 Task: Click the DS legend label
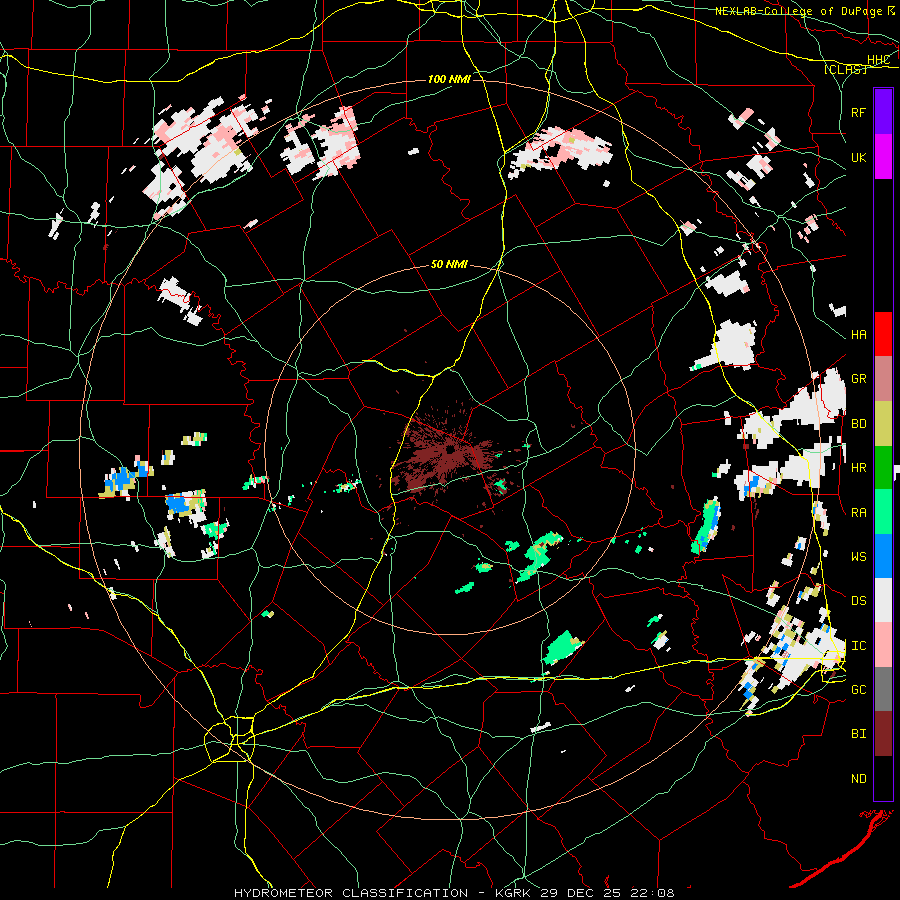(x=859, y=601)
